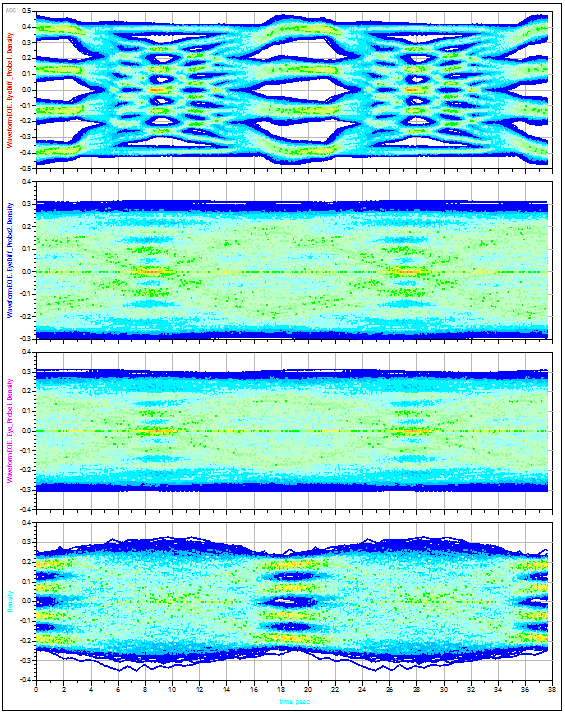Select the blue EyeDiff_Probe2.Density axis label
565x714 pixels.
(x=10, y=260)
